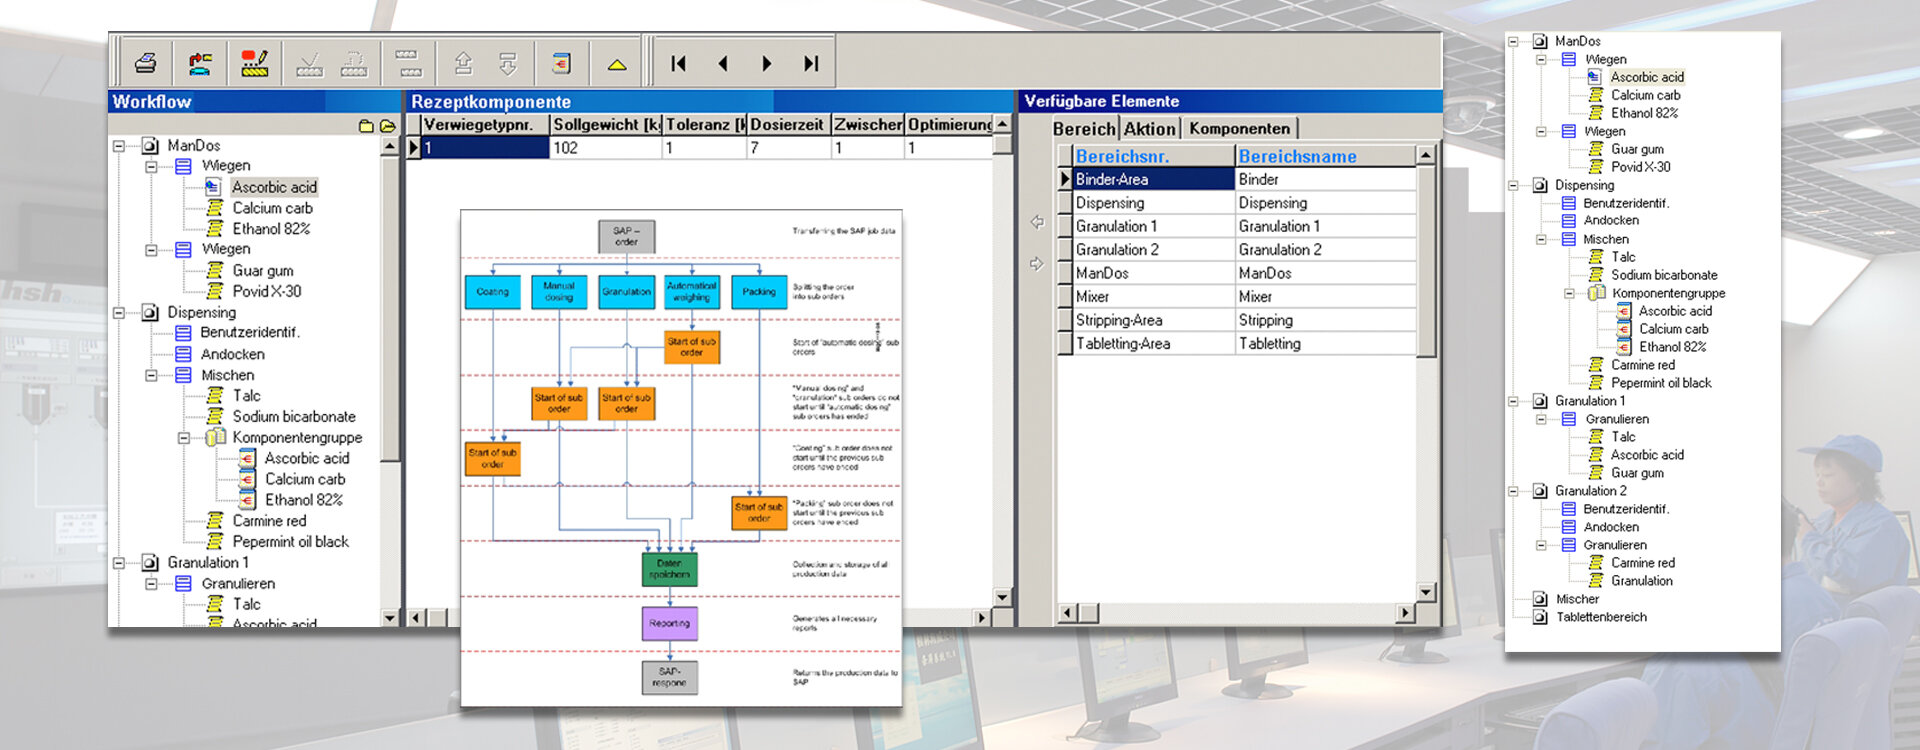The height and width of the screenshot is (750, 1920).
Task: Go to the previous record
Action: [723, 64]
